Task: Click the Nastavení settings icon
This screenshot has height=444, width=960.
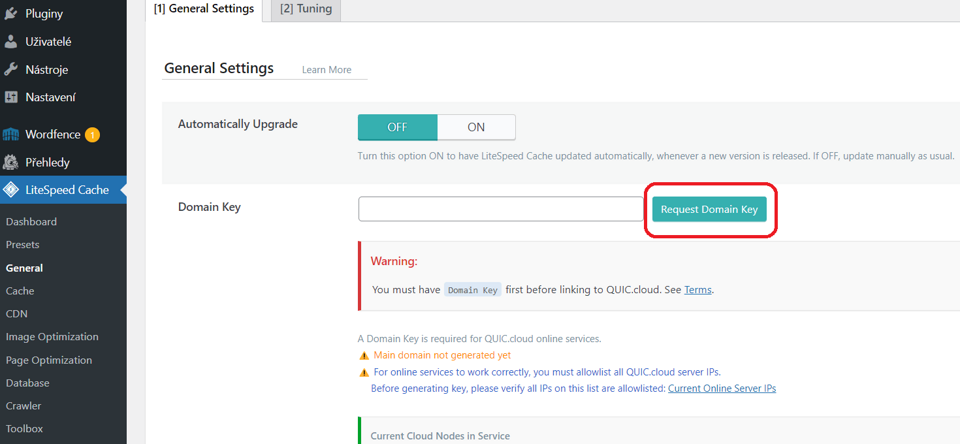Action: [x=10, y=97]
